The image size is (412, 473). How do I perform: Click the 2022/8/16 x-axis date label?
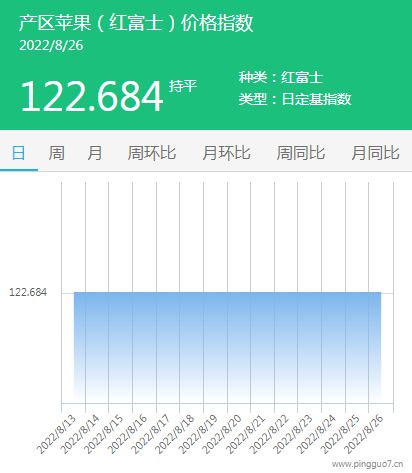(x=127, y=435)
